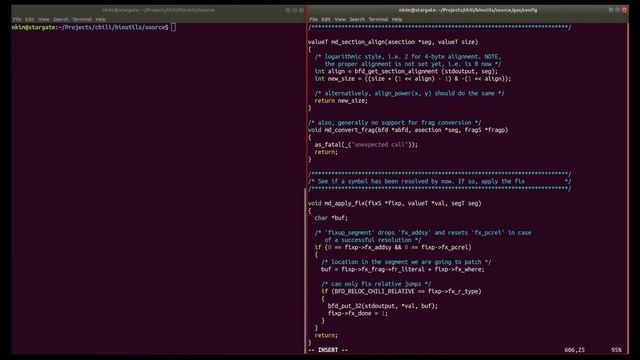Click the comment 'logarithmic style, i.e. 2 for 4-byte alignment'
This screenshot has width=640, height=360.
tap(408, 57)
